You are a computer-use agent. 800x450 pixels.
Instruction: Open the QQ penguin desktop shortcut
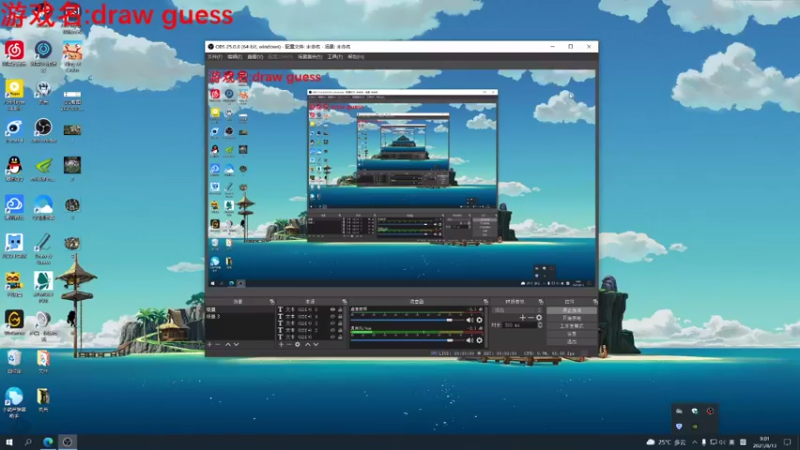[14, 169]
